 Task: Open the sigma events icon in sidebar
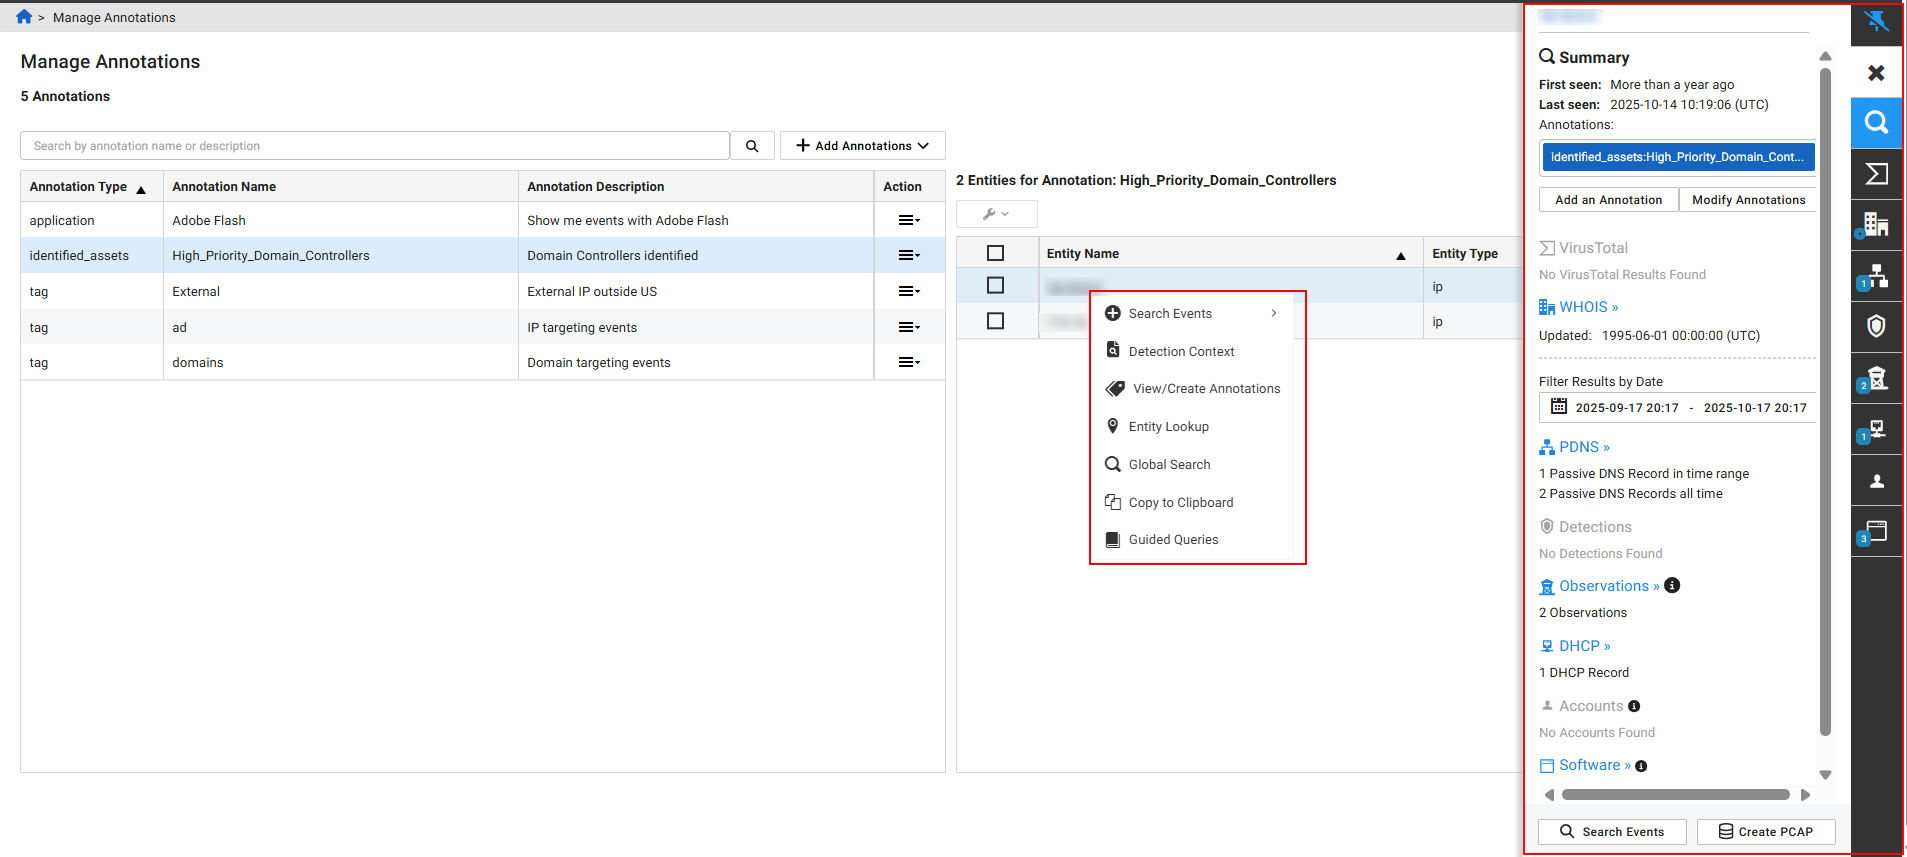pos(1876,174)
